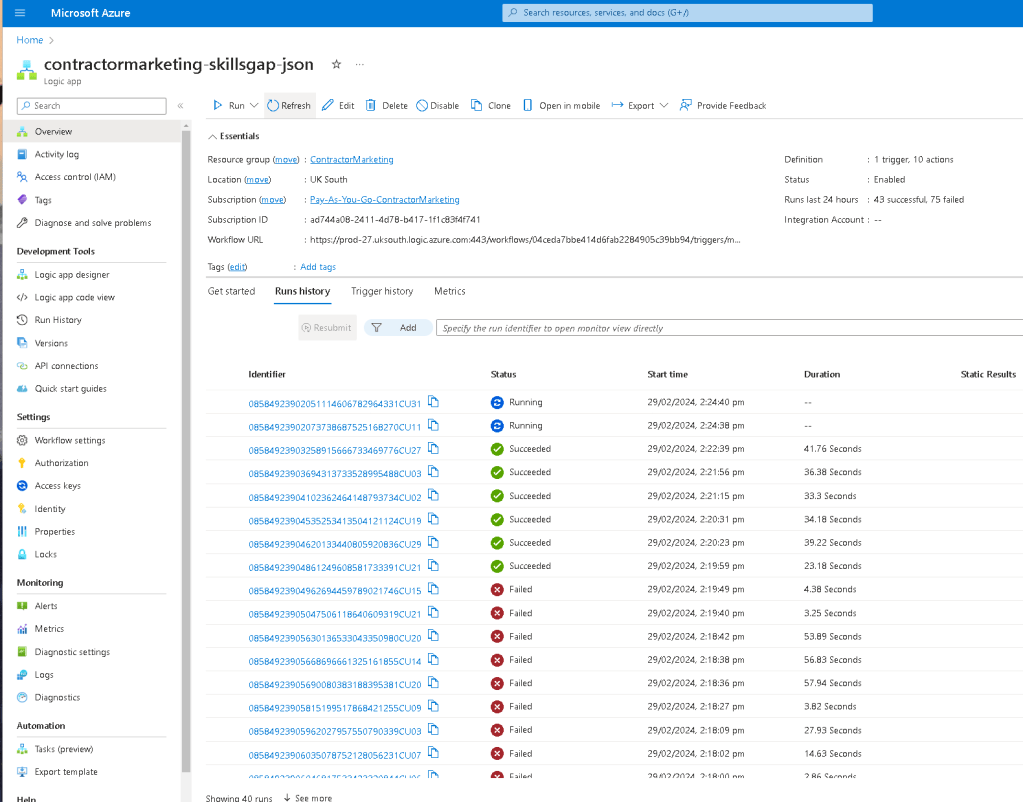
Task: Click Provide Feedback in toolbar
Action: tap(723, 105)
